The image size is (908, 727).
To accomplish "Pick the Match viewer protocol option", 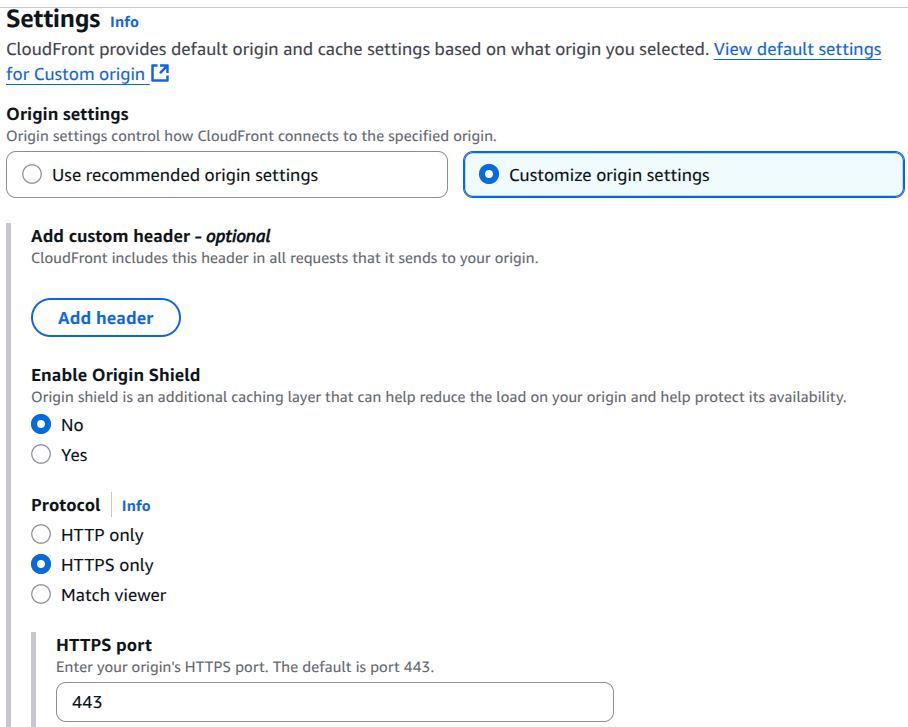I will click(x=41, y=595).
